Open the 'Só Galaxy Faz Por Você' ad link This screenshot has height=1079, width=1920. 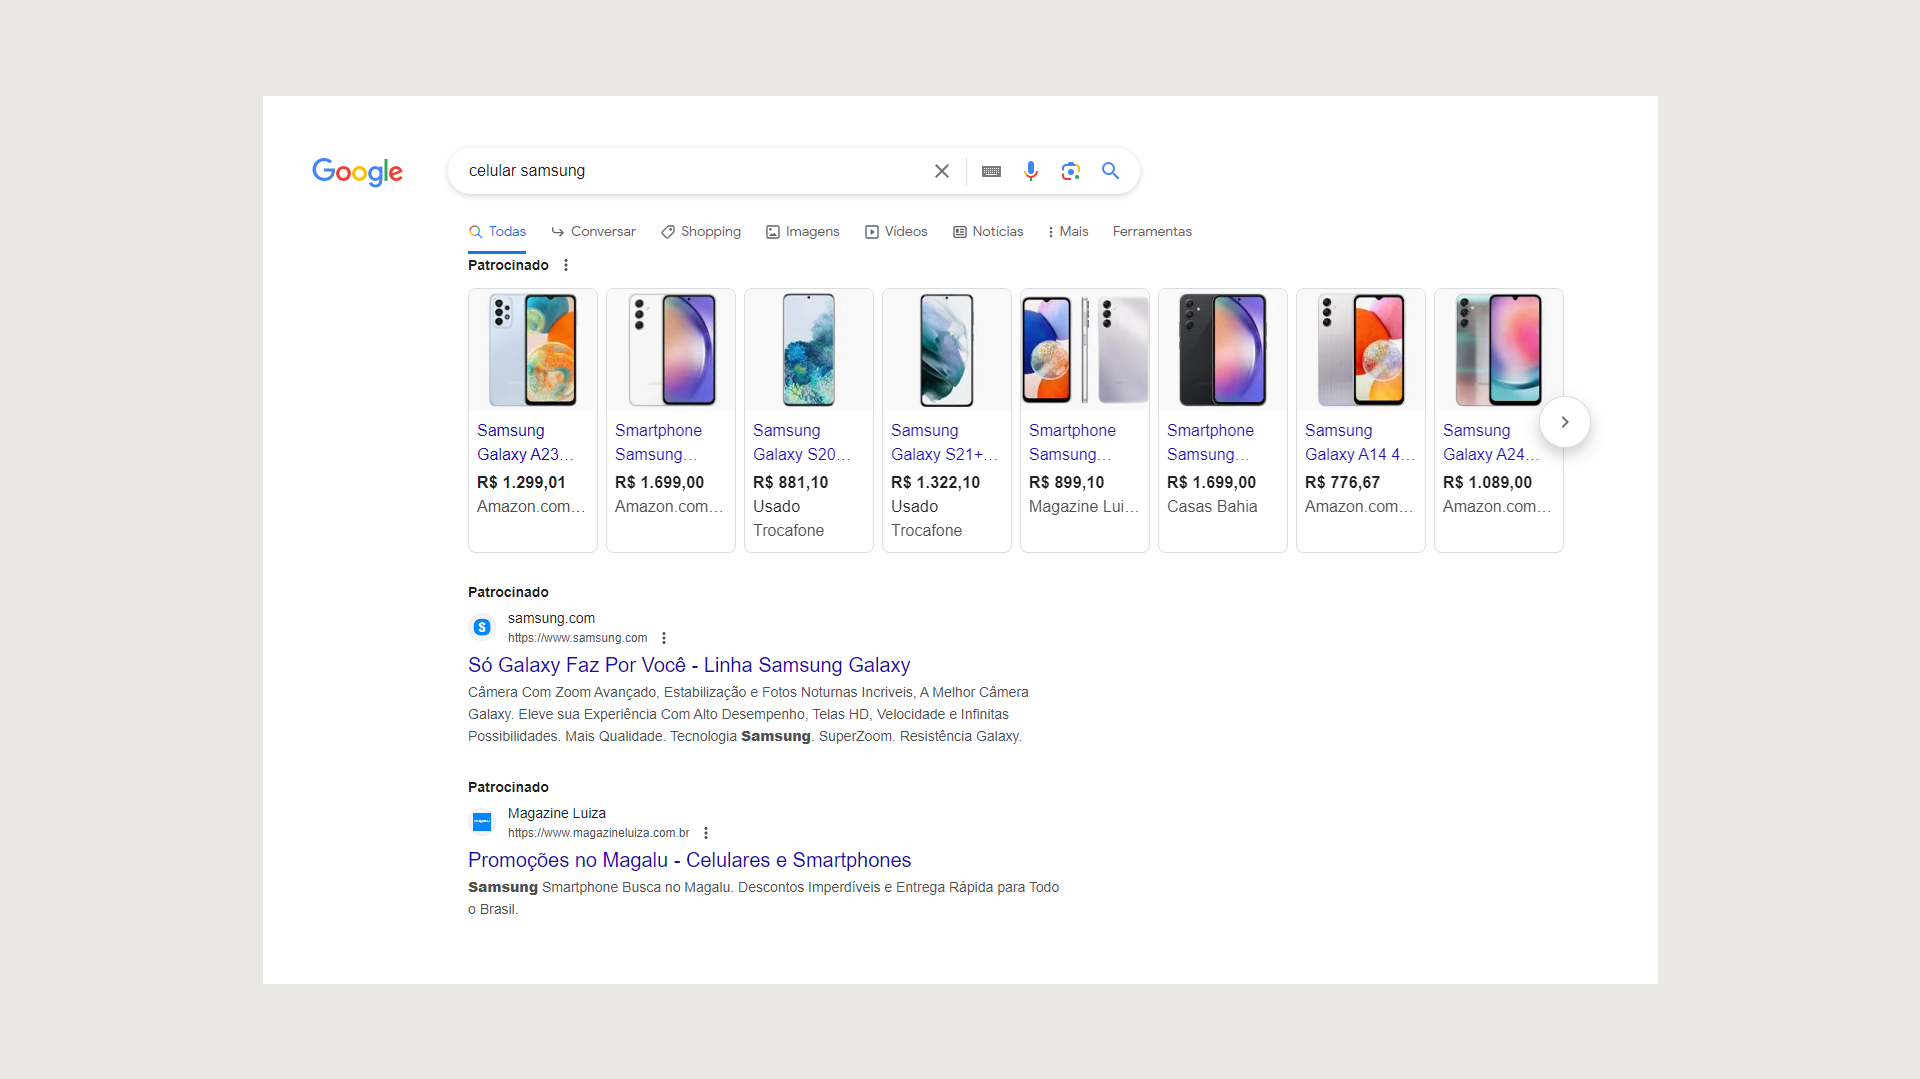tap(688, 665)
